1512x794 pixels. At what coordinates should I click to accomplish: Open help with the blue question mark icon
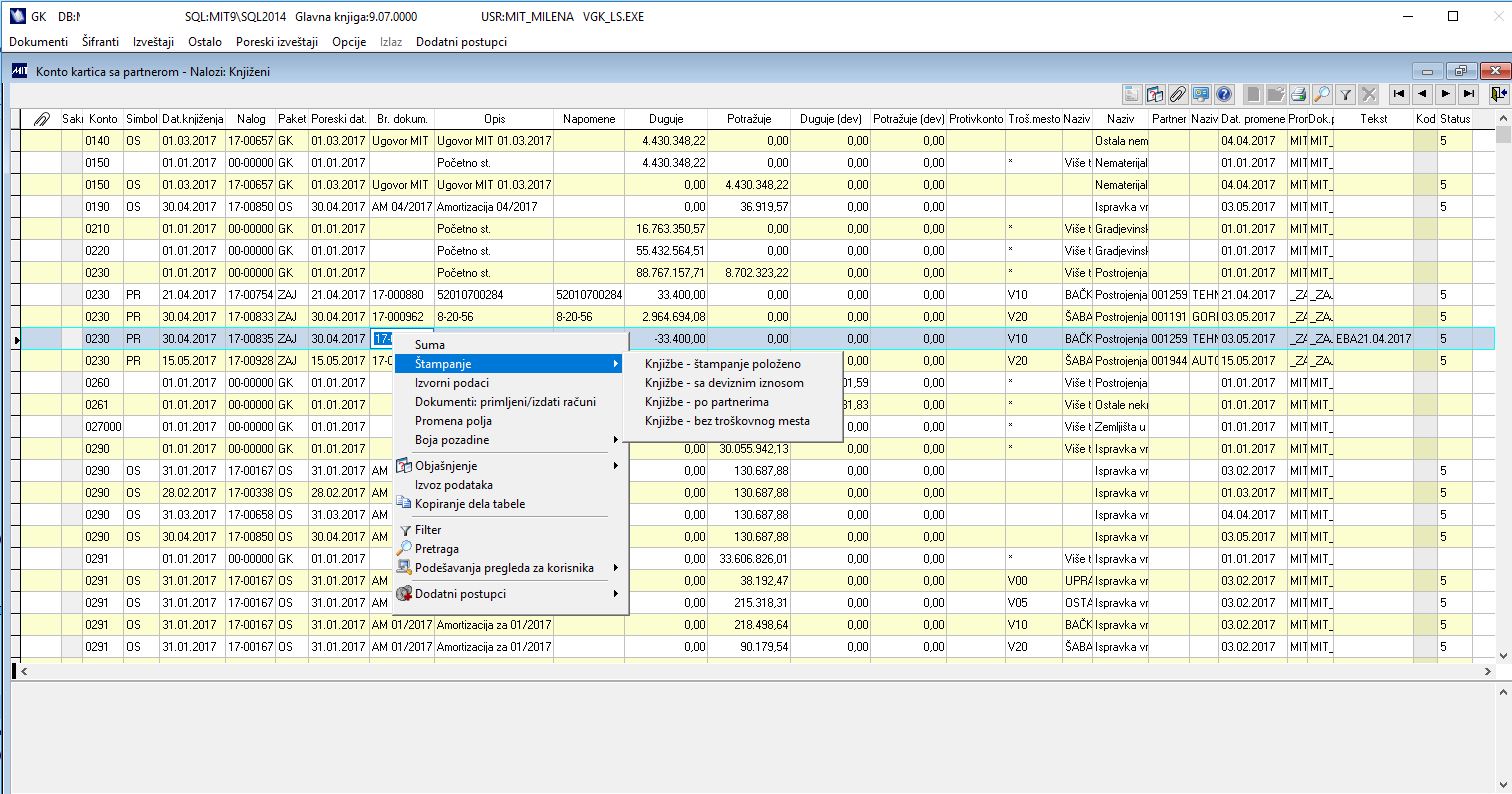tap(1224, 94)
